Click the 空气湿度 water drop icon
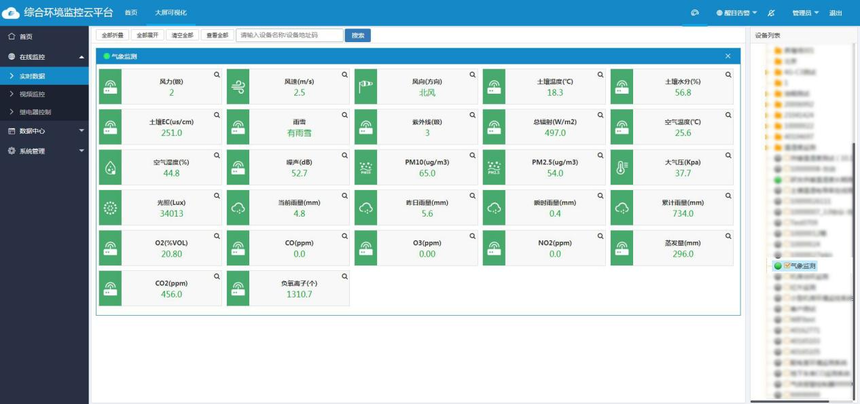Viewport: 860px width, 404px height. point(110,167)
